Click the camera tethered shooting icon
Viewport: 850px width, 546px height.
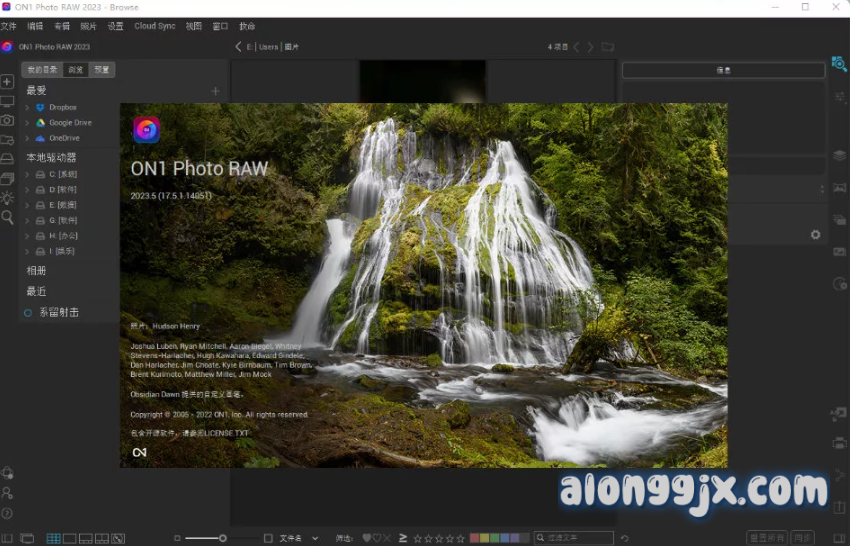point(7,120)
